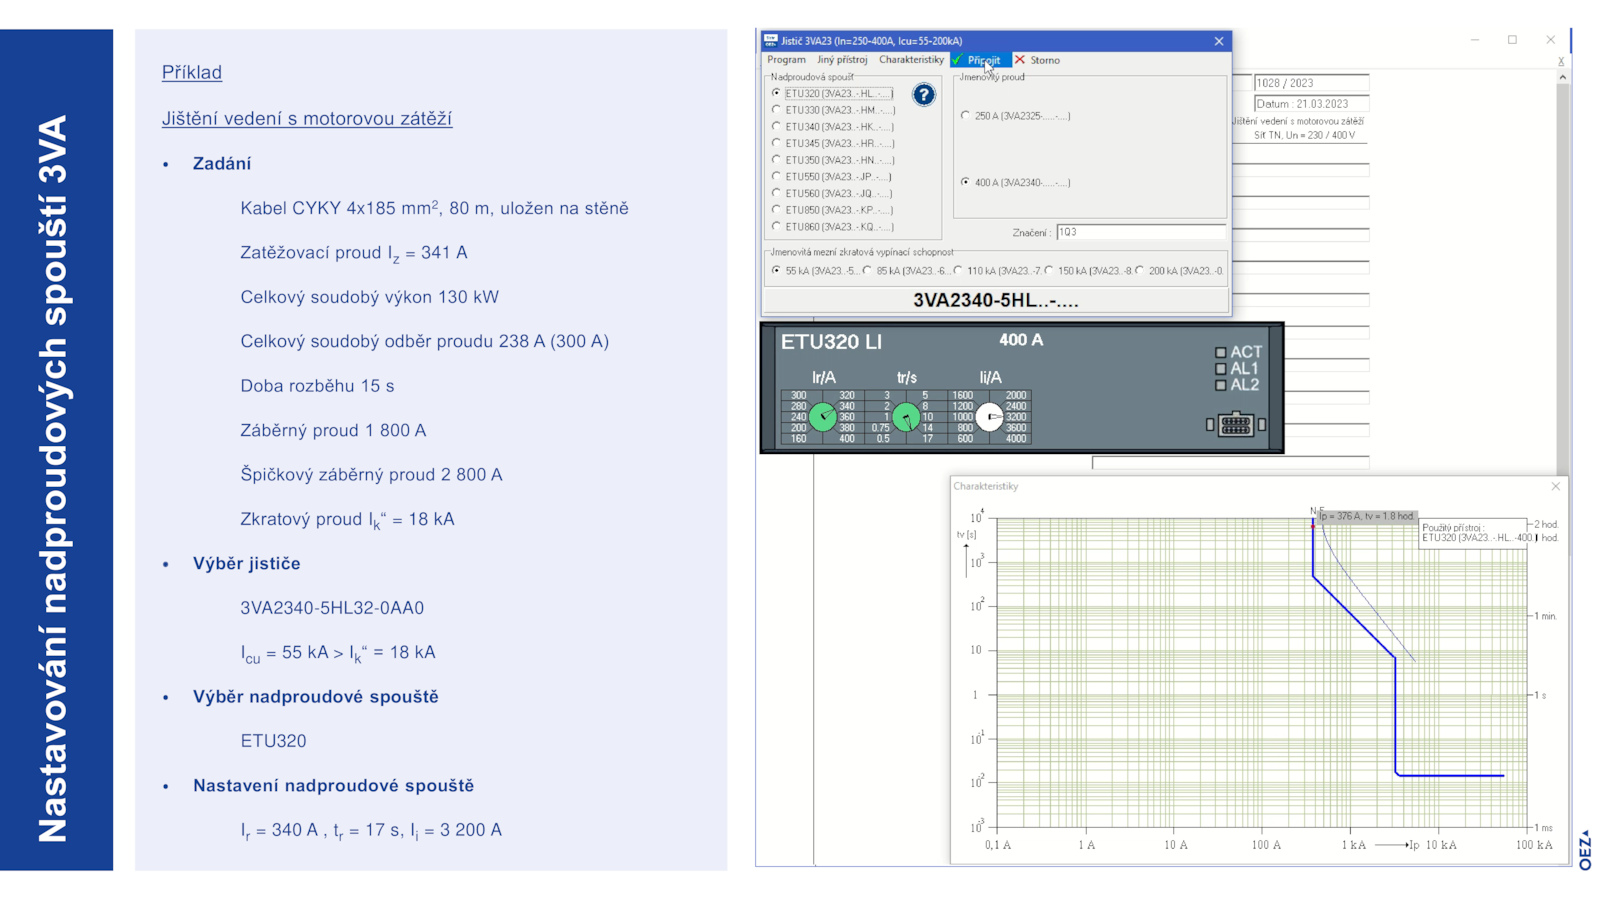Viewport: 1600px width, 900px height.
Task: Click Jištění vedení s motorovou zátěží link
Action: coord(307,118)
